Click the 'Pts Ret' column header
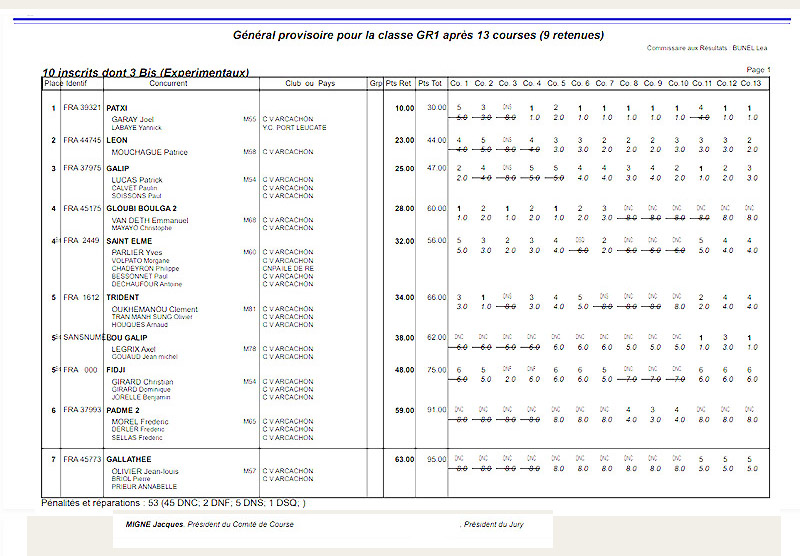800x556 pixels. click(x=398, y=83)
